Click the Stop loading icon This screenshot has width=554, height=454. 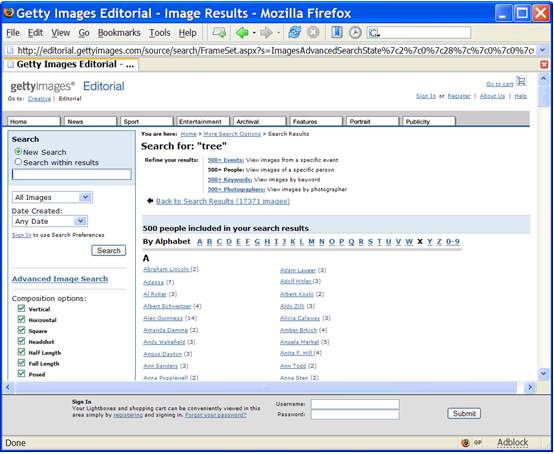313,33
